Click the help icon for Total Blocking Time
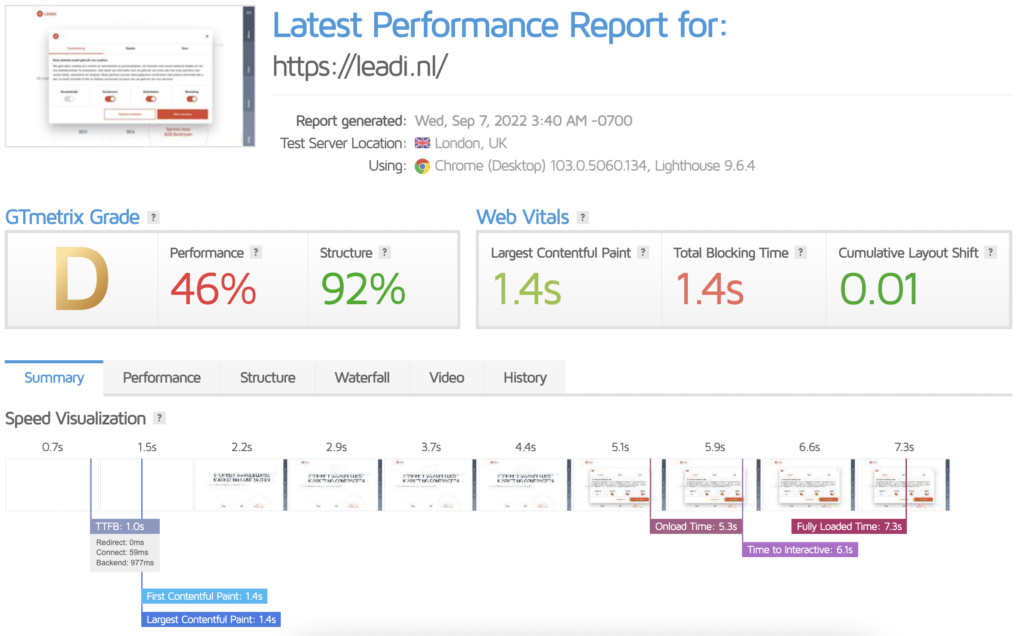This screenshot has width=1024, height=636. 801,253
